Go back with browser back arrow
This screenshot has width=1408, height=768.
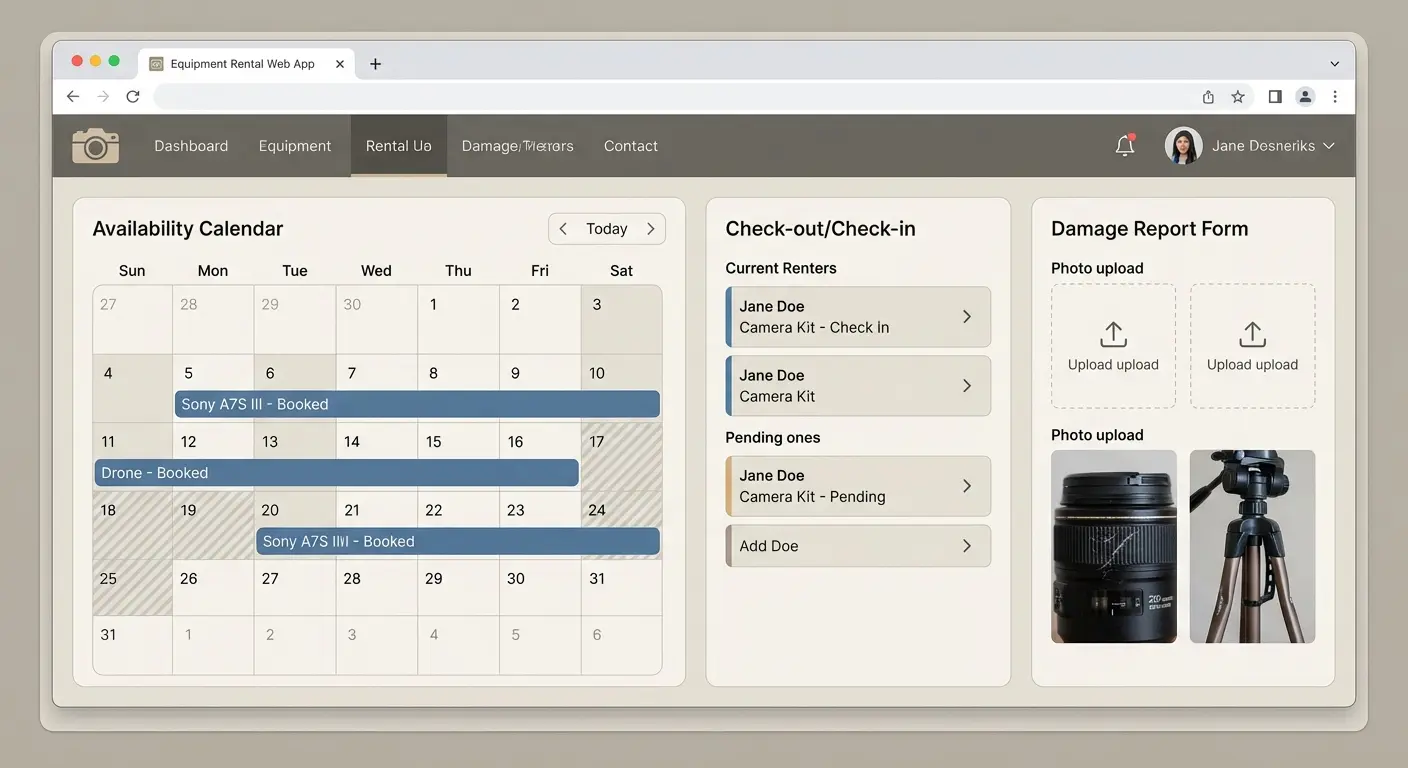tap(73, 97)
